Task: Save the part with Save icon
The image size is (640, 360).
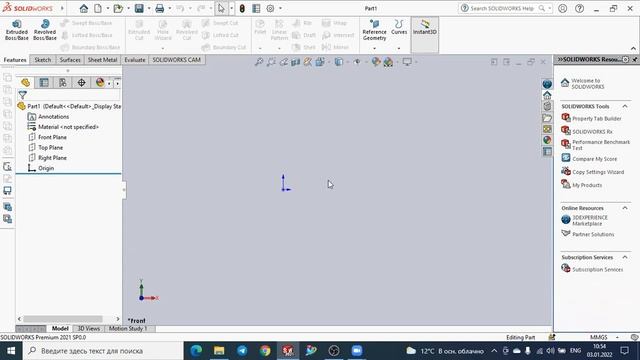Action: point(139,8)
